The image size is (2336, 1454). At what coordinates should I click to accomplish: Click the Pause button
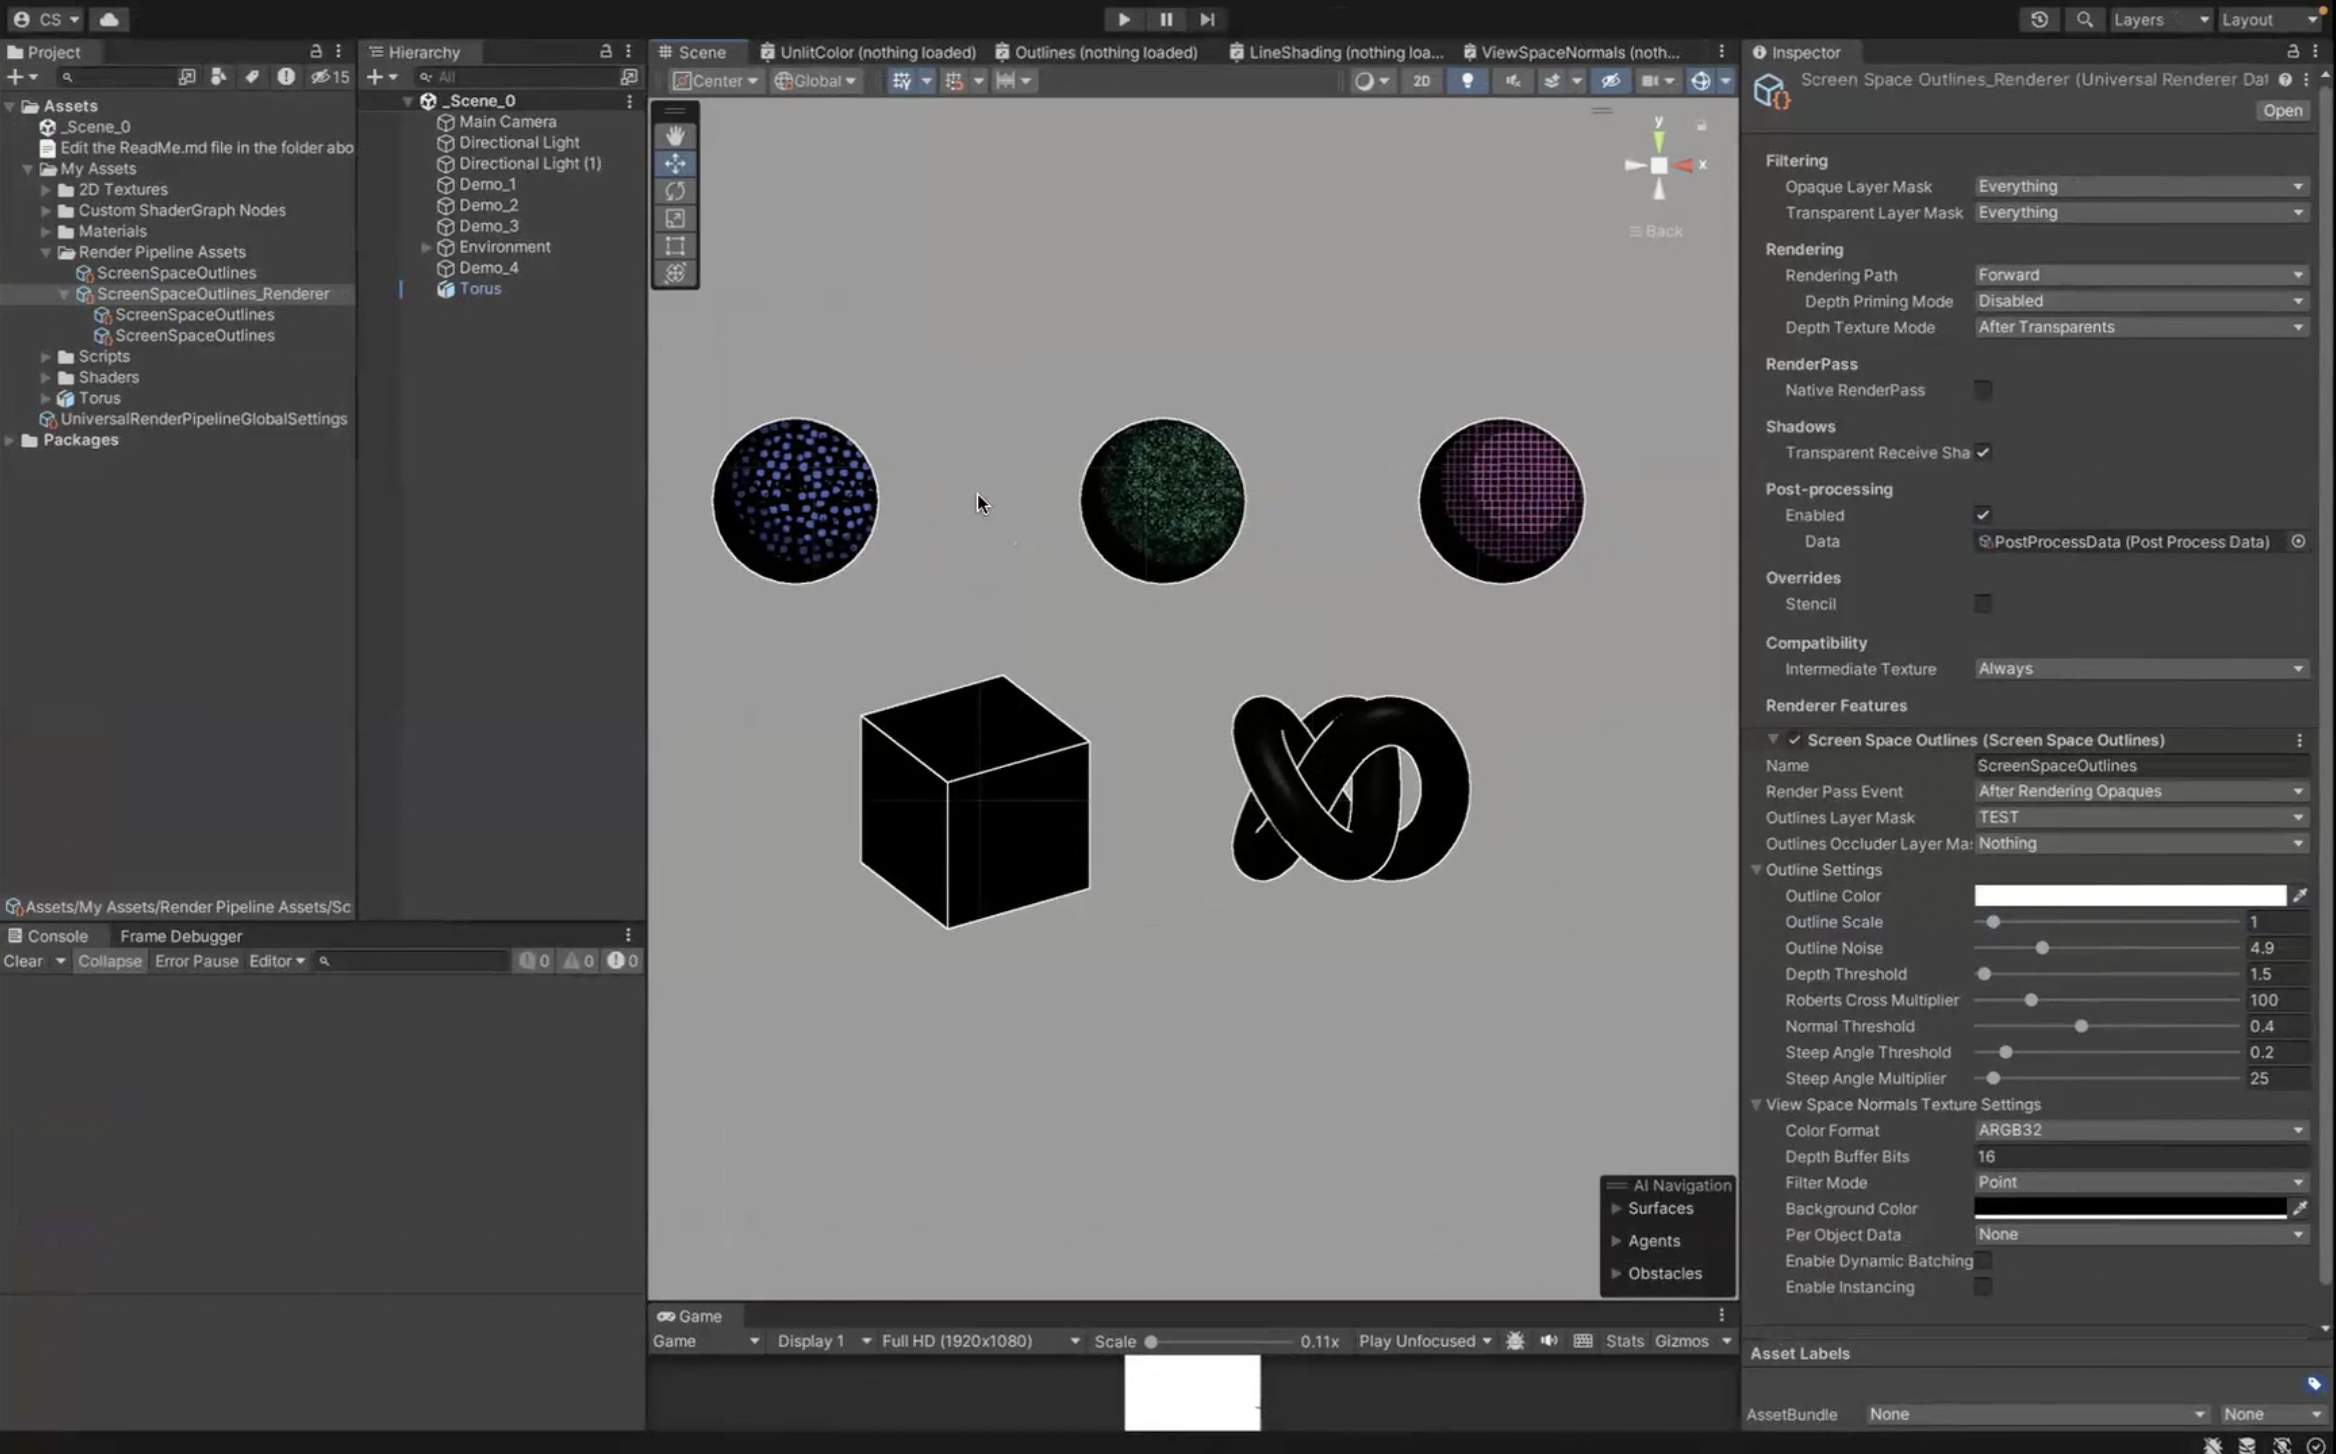pos(1165,19)
